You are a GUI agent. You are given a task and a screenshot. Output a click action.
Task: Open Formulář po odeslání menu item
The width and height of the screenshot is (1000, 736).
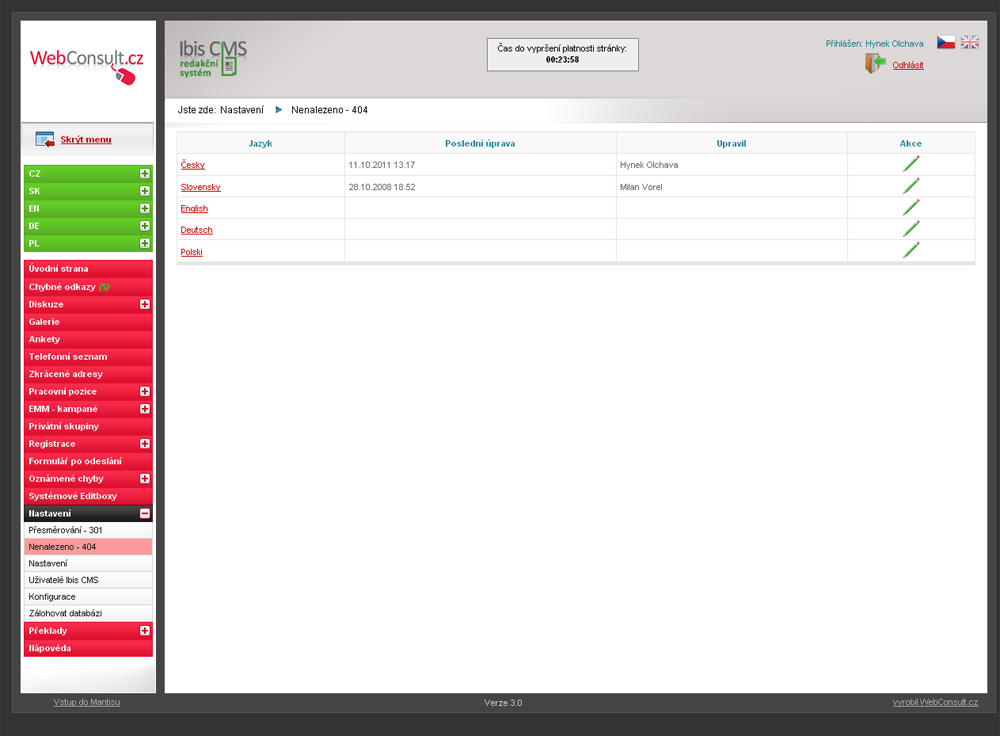click(88, 461)
